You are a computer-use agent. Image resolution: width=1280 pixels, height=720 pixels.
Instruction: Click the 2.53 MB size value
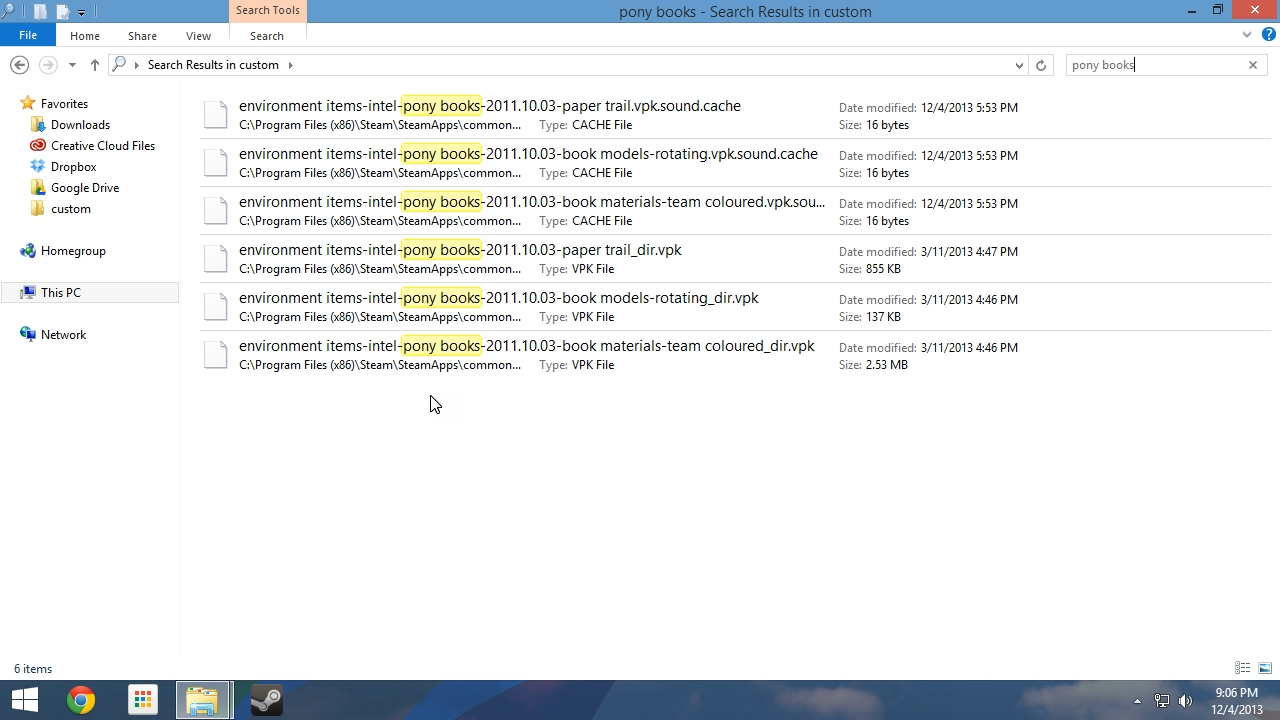point(887,365)
